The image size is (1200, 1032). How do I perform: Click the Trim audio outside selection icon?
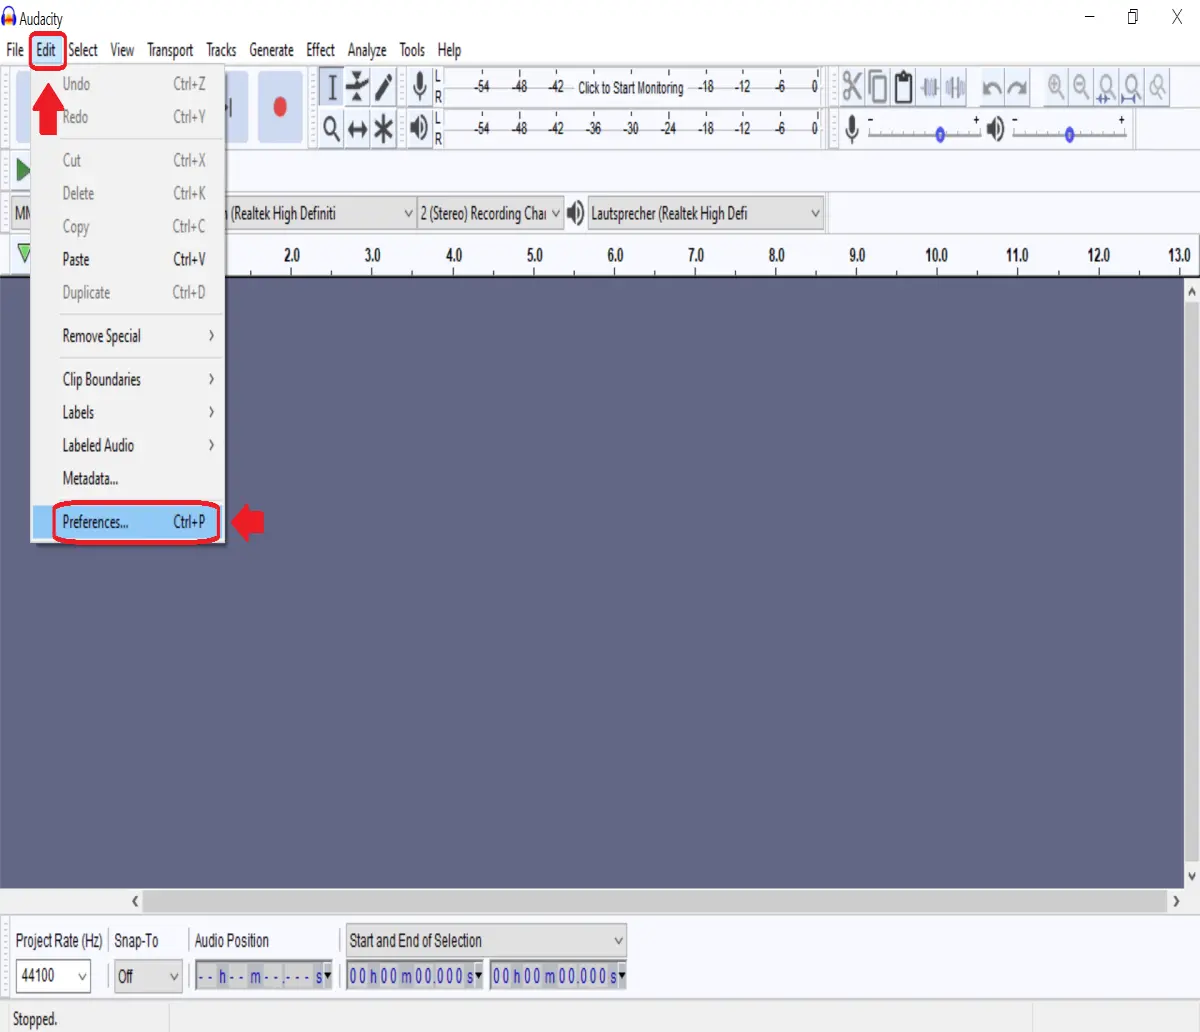pos(930,87)
